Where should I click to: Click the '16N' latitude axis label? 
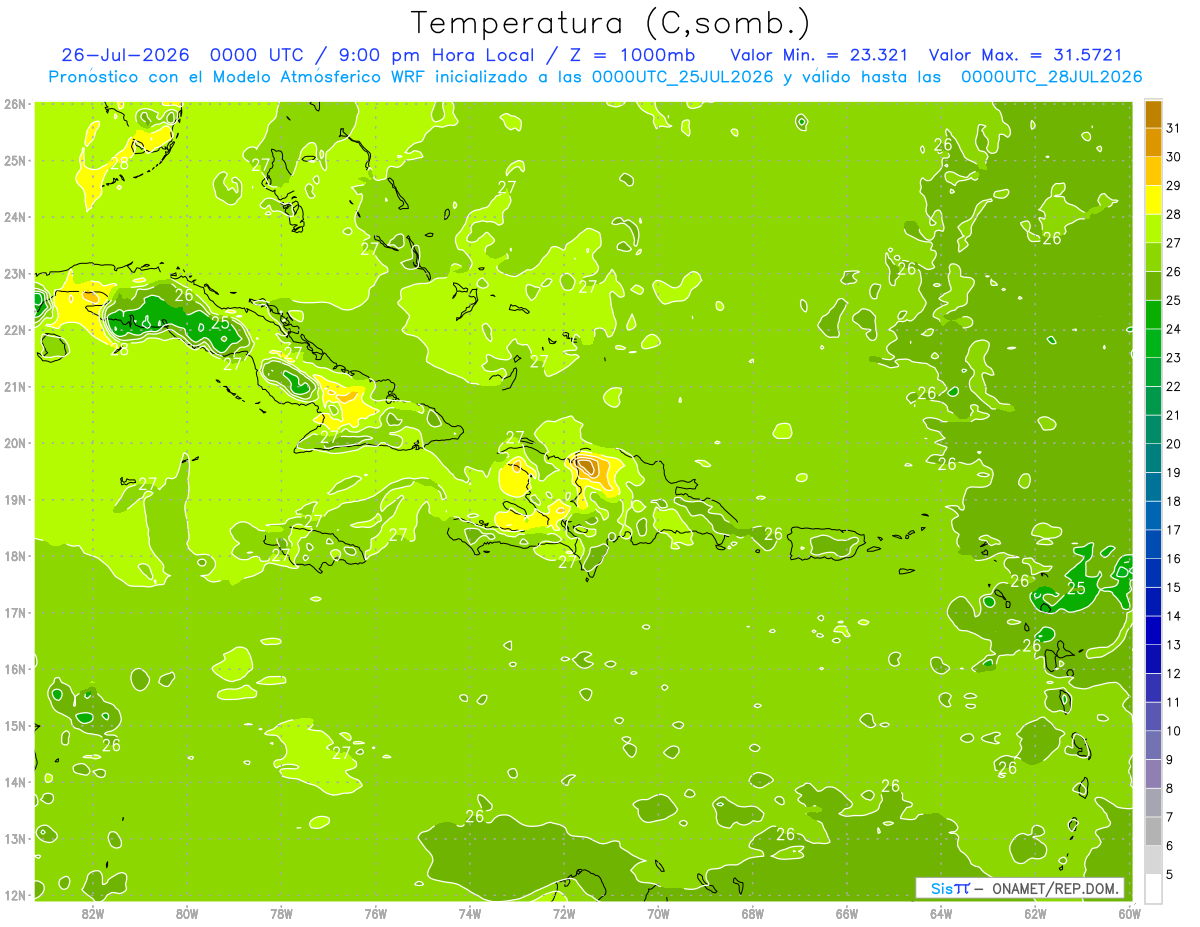(15, 669)
